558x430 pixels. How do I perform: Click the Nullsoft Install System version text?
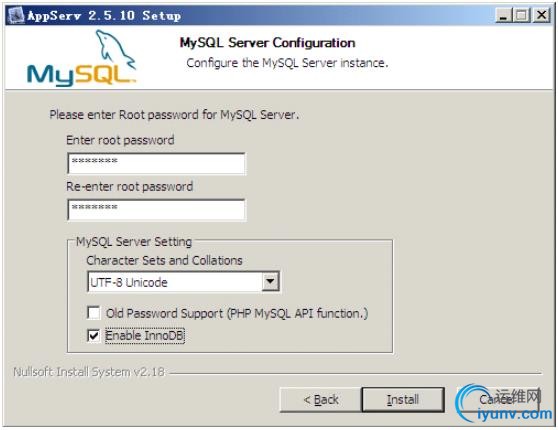[89, 372]
